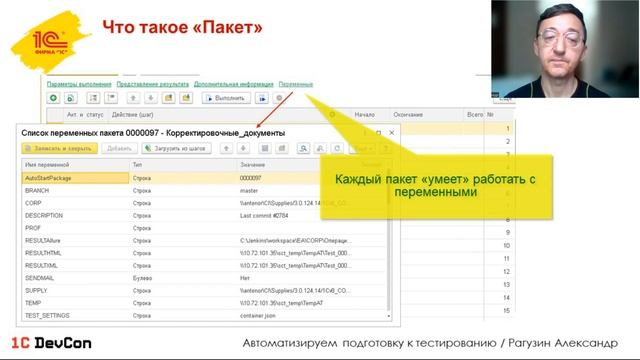Click the Выполнить button
Viewport: 640px width, 360px height.
coord(226,98)
